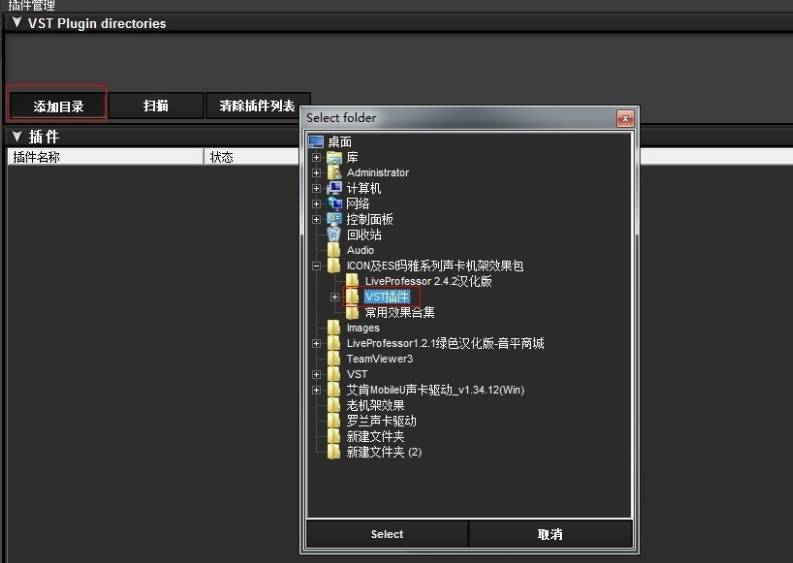This screenshot has width=793, height=563.
Task: Select the 新建文件夹 folder label
Action: pyautogui.click(x=375, y=437)
